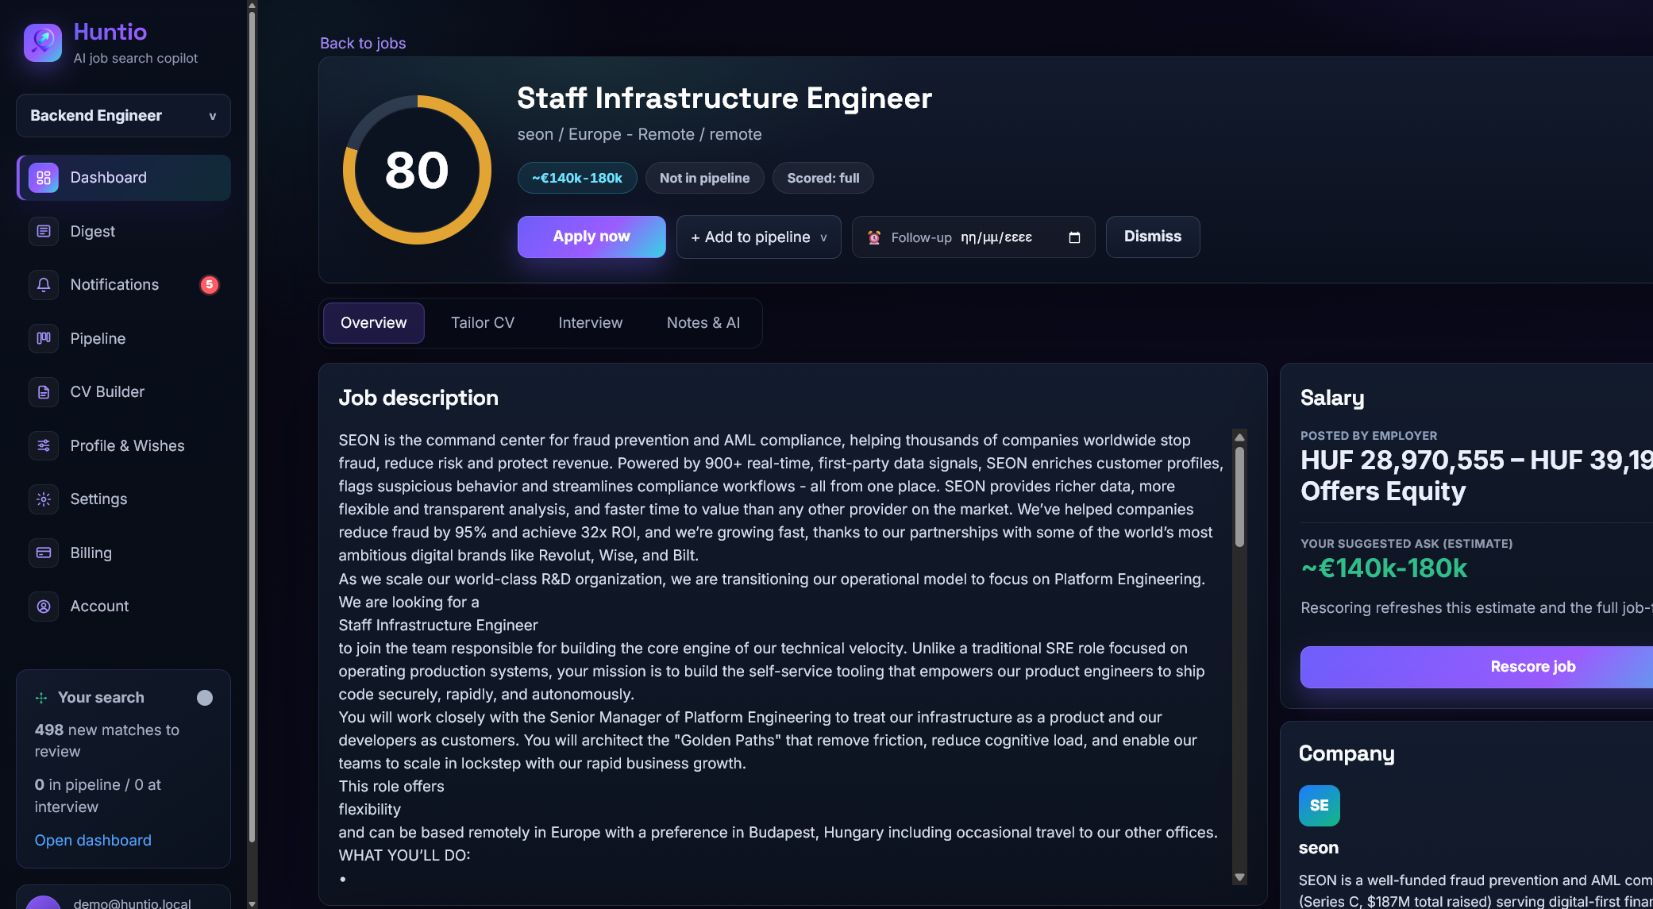This screenshot has width=1653, height=909.
Task: Click the seon company SE logo
Action: point(1319,805)
